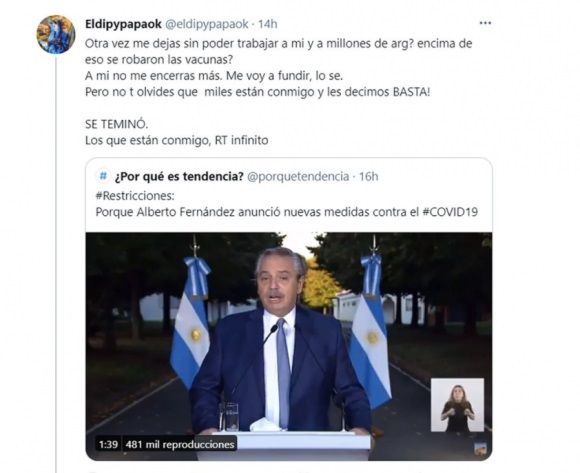Click the 16h quoted tweet timestamp

point(368,176)
